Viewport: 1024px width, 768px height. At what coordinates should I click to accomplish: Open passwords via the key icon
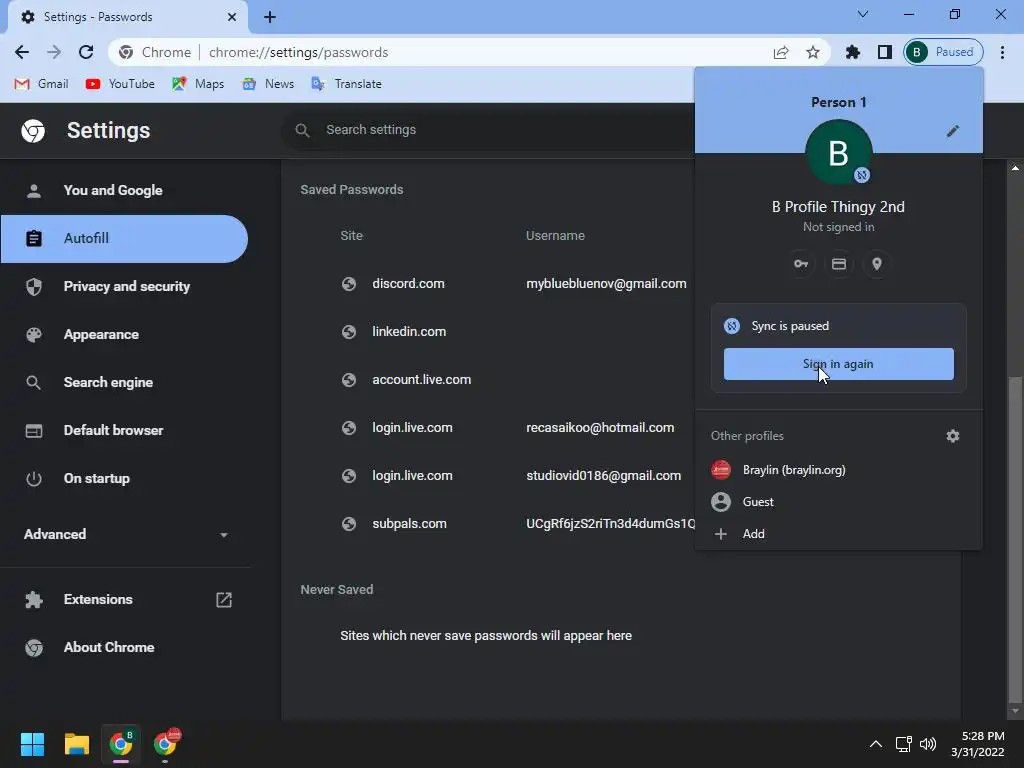[801, 264]
